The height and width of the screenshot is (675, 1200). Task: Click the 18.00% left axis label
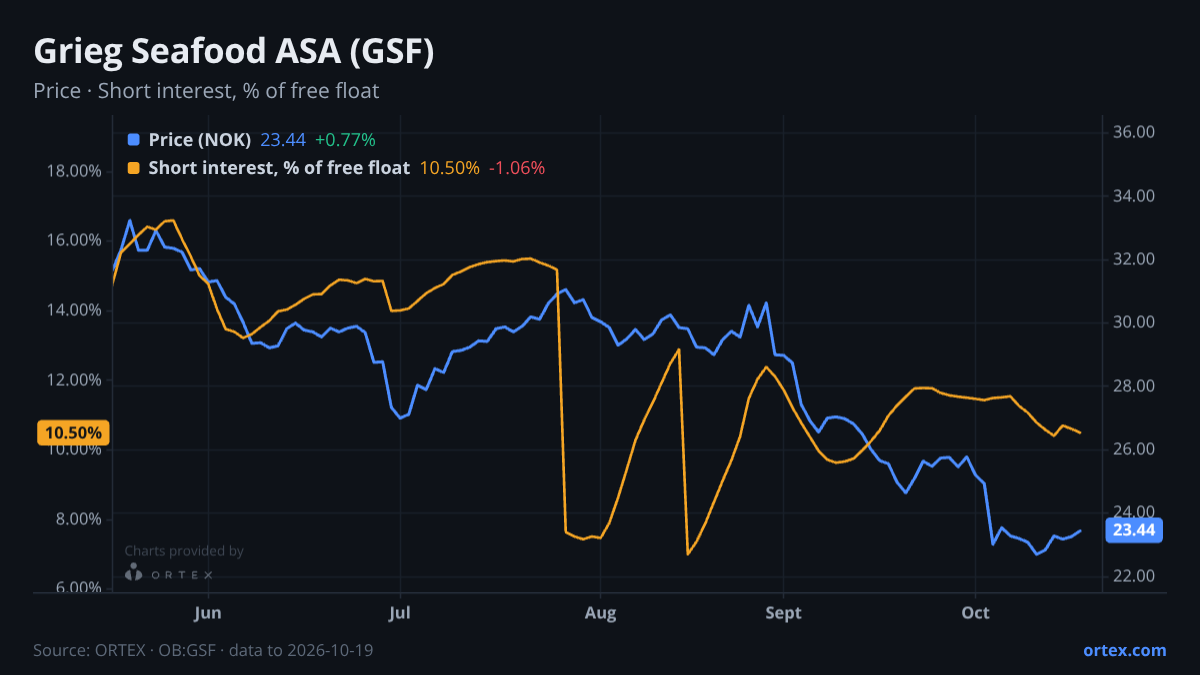[x=74, y=171]
